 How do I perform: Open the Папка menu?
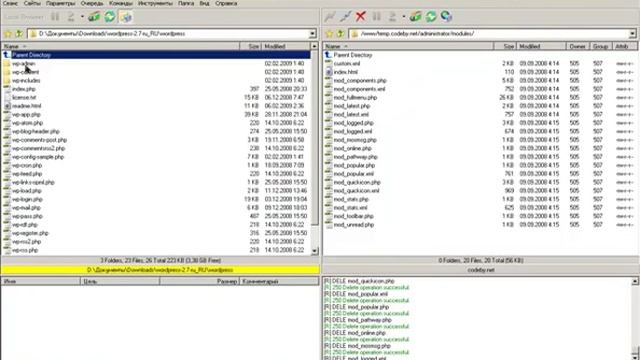pyautogui.click(x=186, y=3)
